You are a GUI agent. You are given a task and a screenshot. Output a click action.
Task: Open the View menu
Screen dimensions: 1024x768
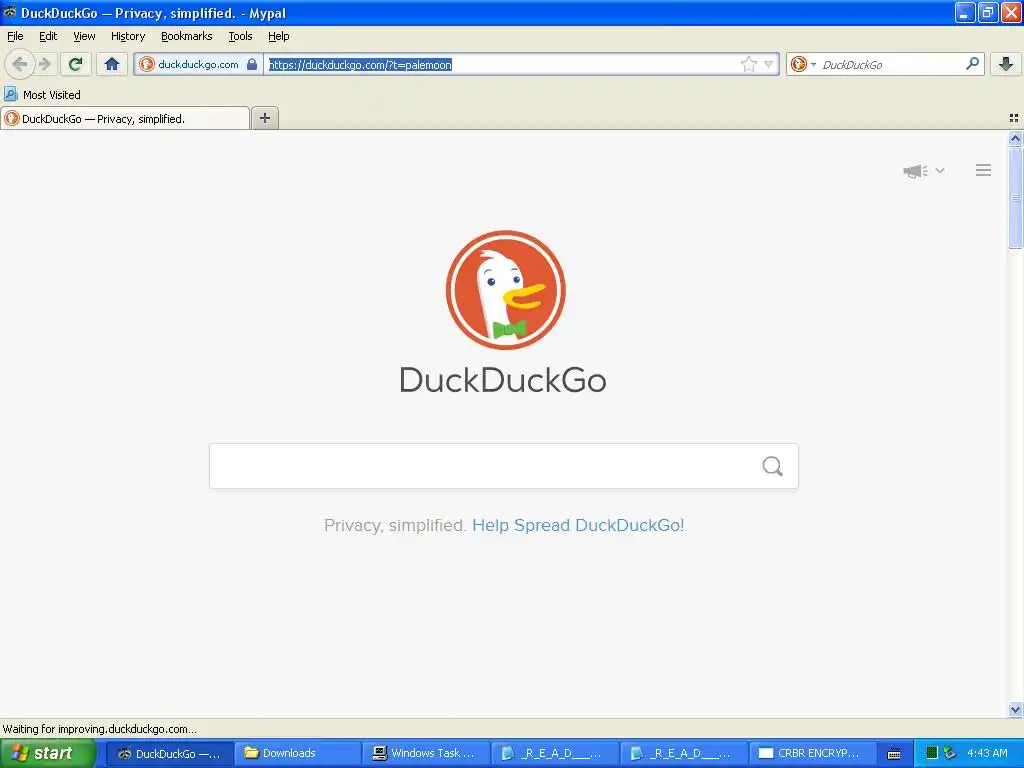pos(84,36)
